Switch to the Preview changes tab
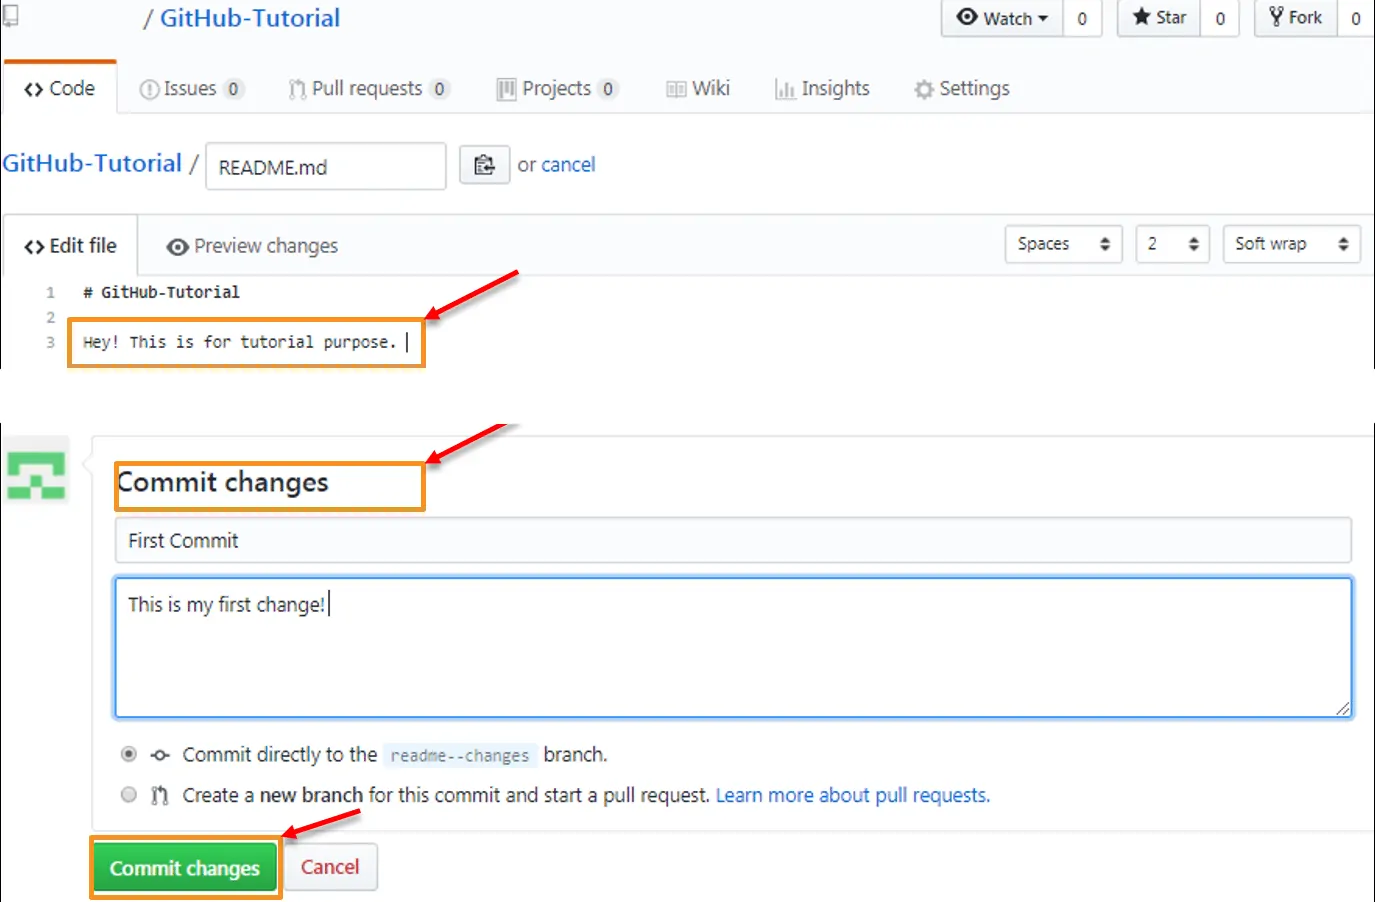Viewport: 1375px width, 902px height. (251, 245)
